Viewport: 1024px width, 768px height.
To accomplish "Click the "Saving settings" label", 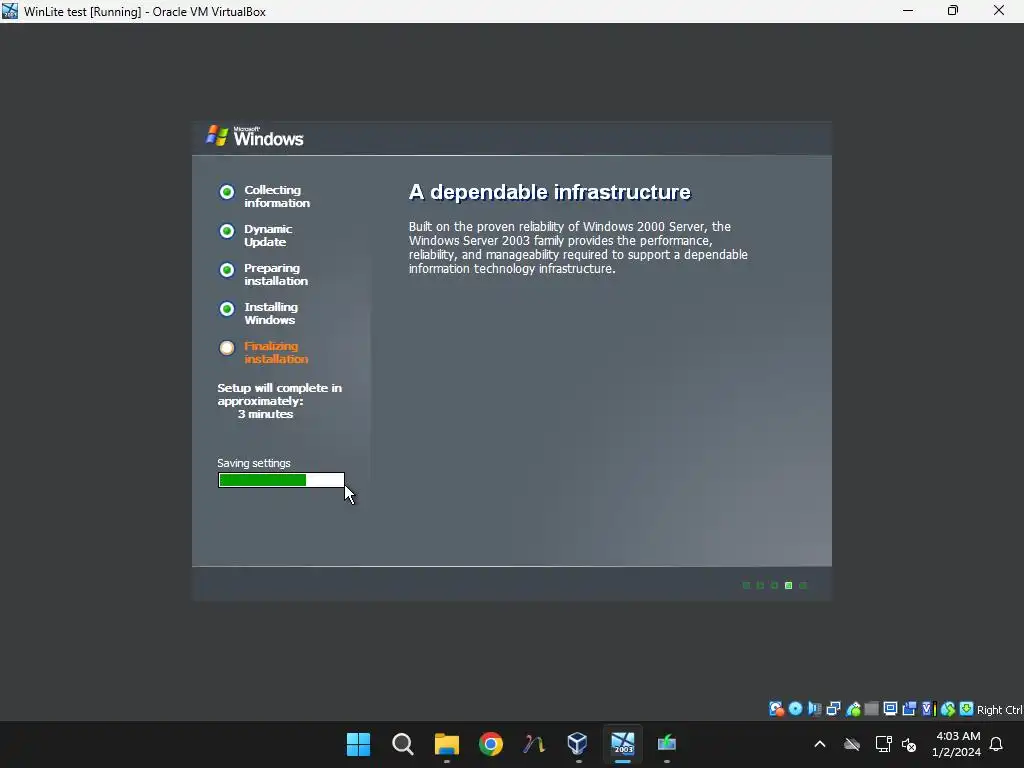I will coord(253,463).
